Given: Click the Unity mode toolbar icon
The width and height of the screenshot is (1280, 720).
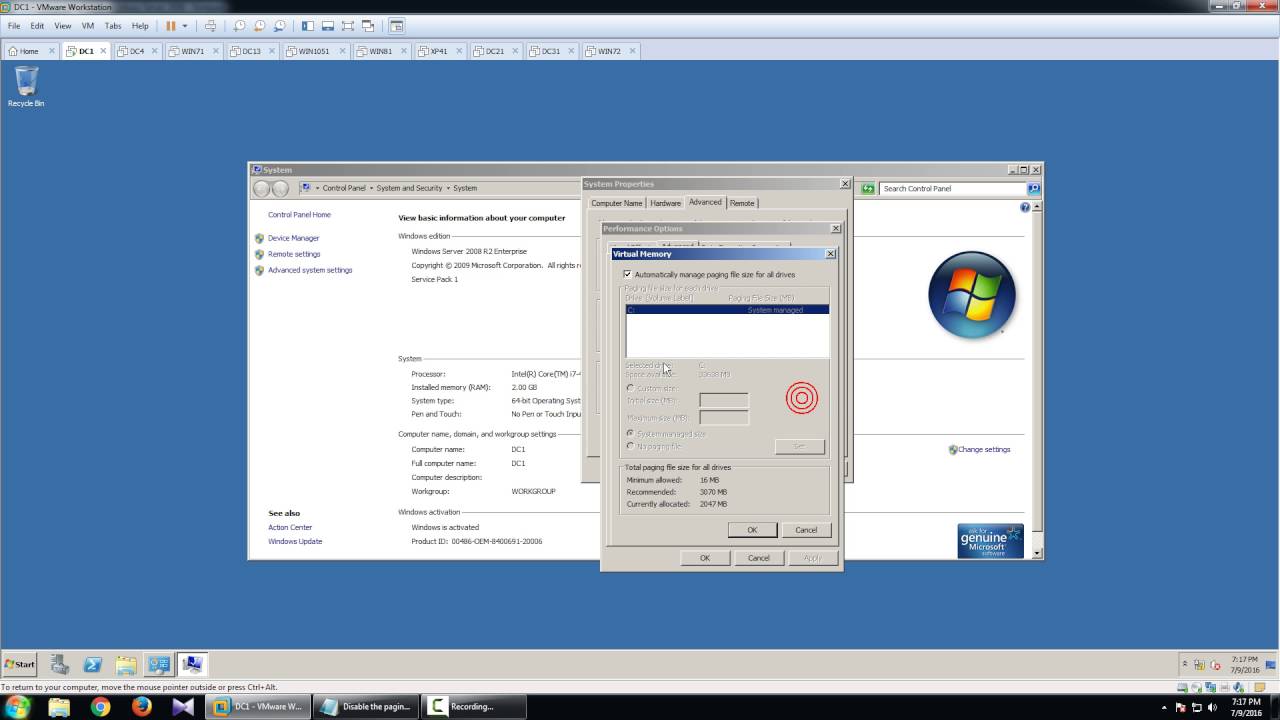Looking at the screenshot, I should 368,26.
